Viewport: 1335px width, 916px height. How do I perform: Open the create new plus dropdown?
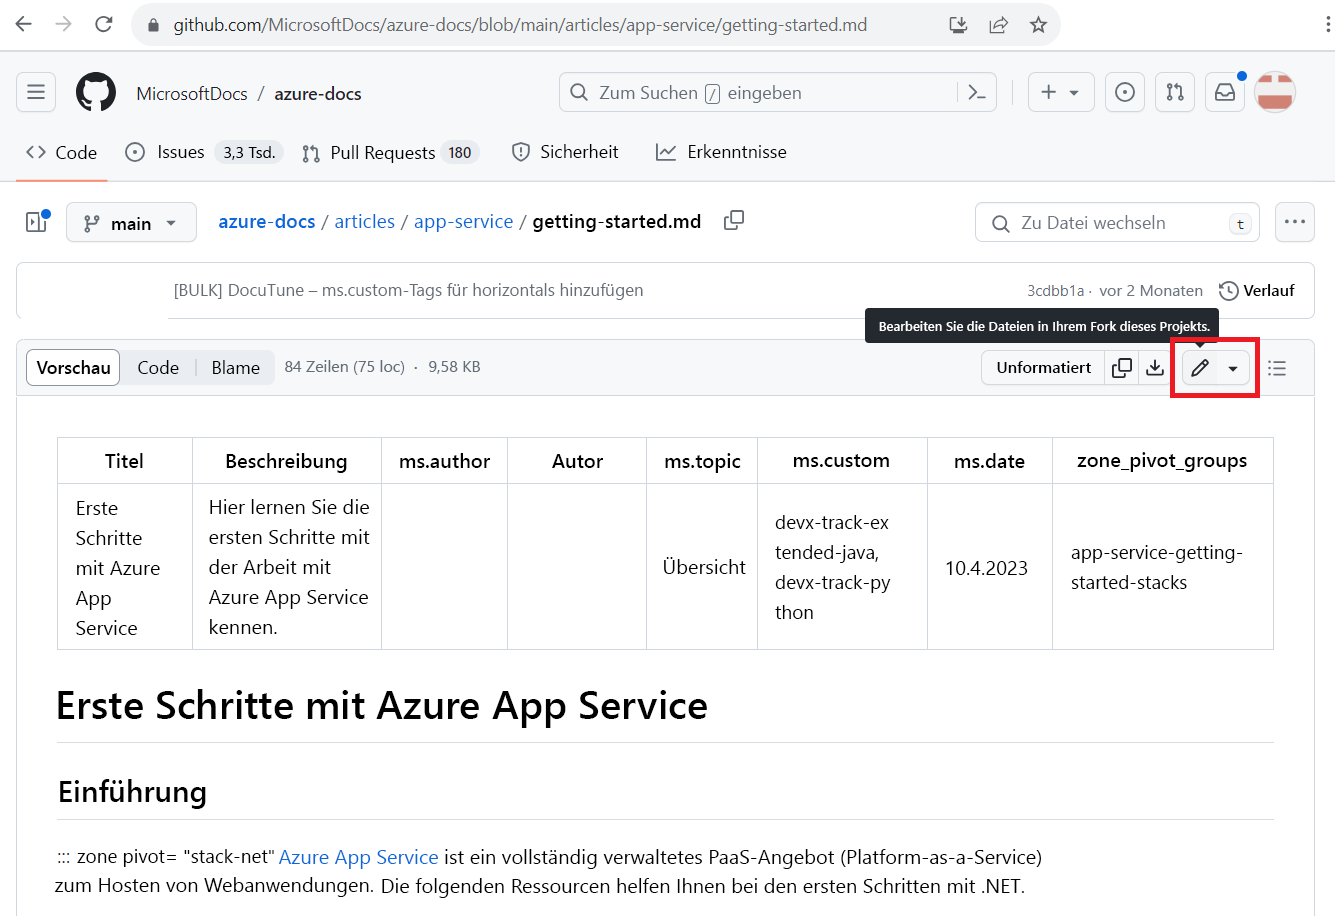[1061, 92]
